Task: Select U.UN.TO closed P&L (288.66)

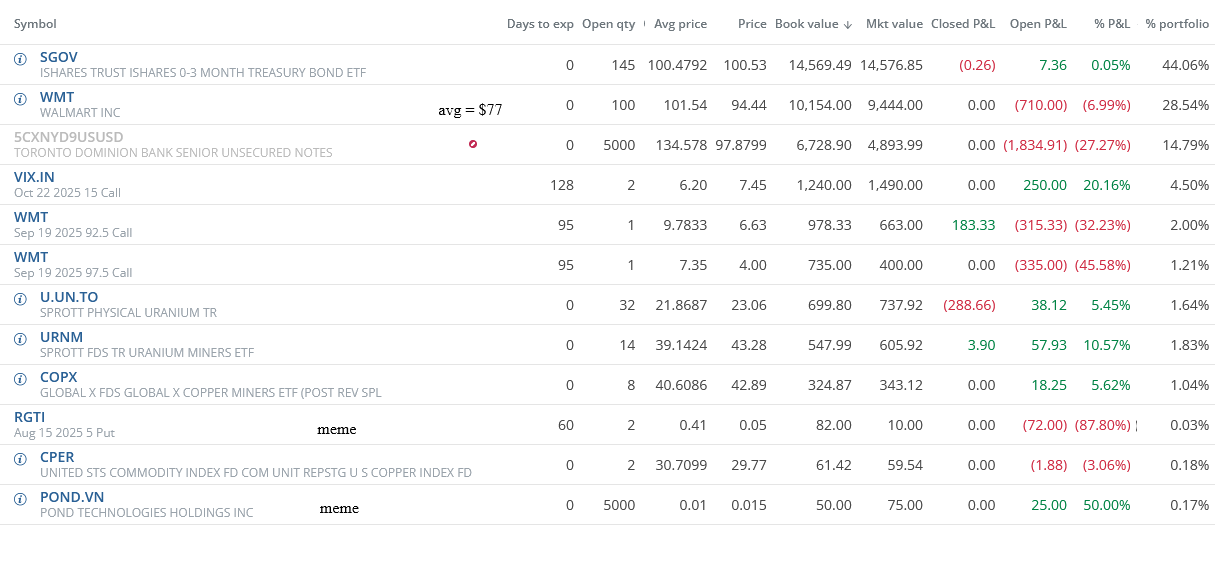Action: tap(969, 305)
